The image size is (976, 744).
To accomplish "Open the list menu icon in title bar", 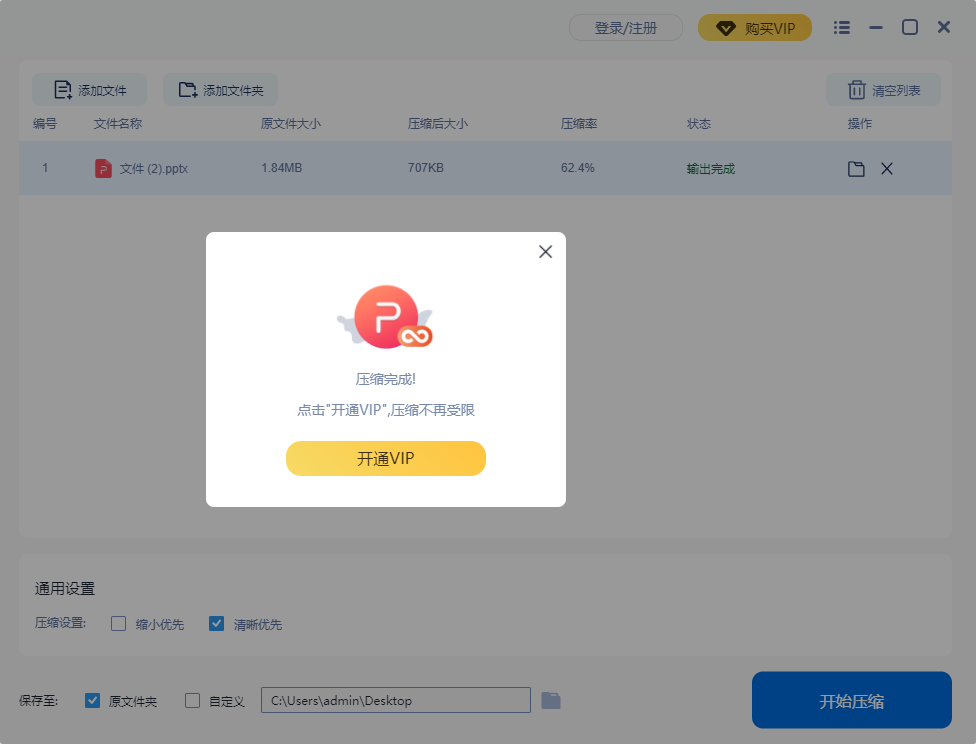I will click(x=842, y=27).
